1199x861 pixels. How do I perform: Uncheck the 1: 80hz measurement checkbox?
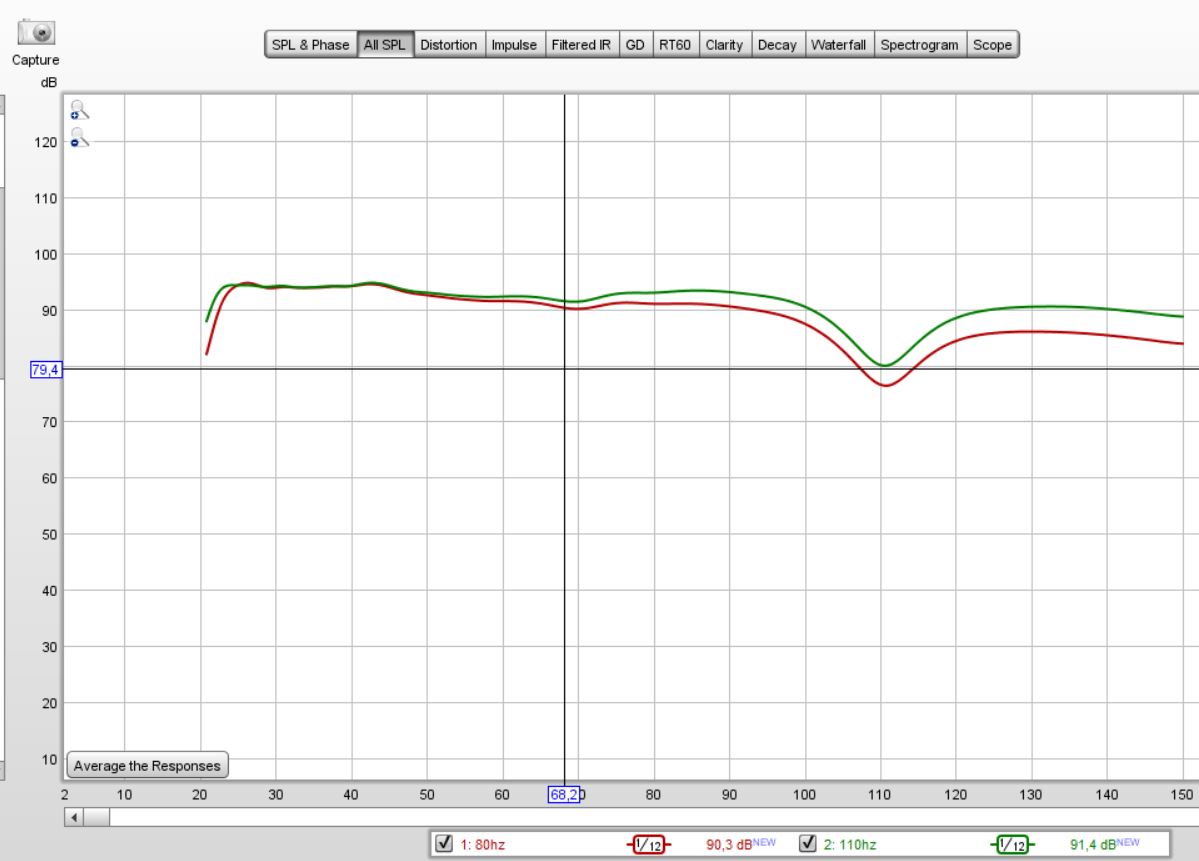point(446,844)
